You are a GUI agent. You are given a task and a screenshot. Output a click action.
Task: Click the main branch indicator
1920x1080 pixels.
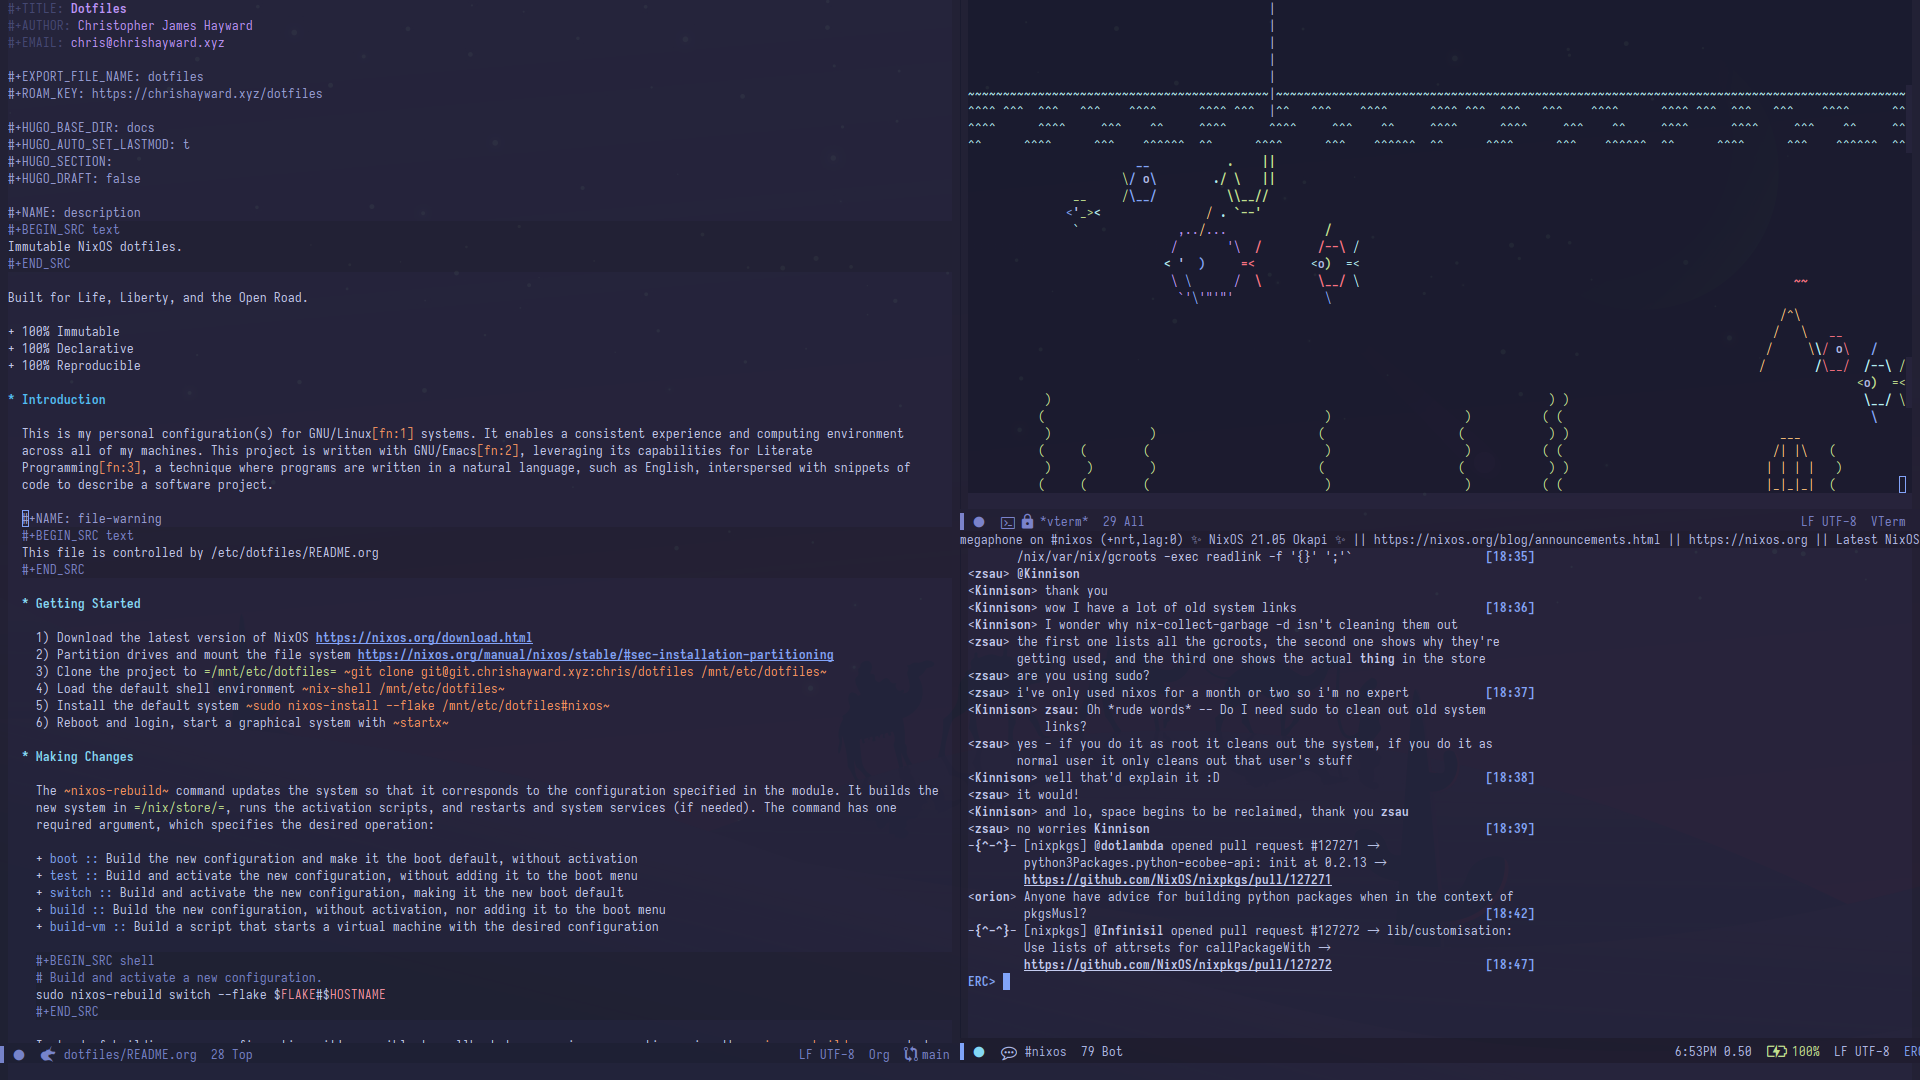pos(935,1054)
